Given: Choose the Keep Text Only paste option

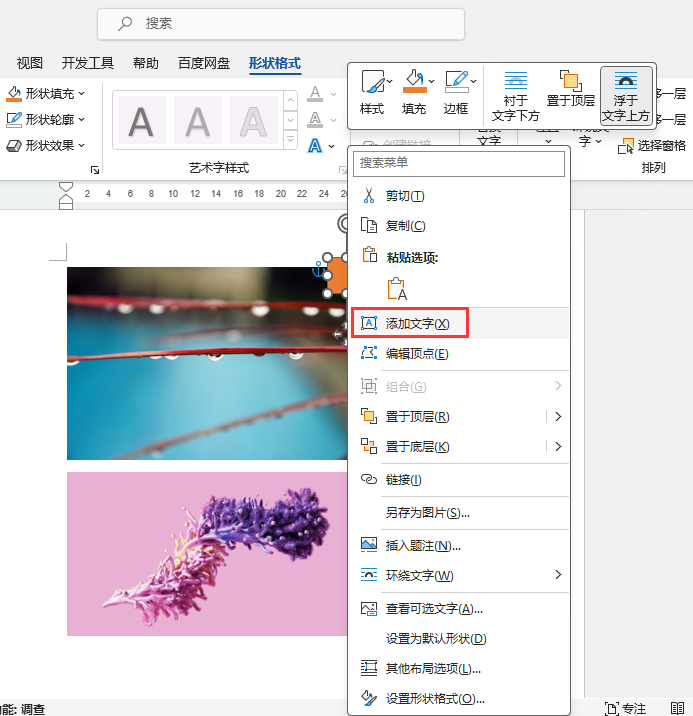Looking at the screenshot, I should 397,289.
